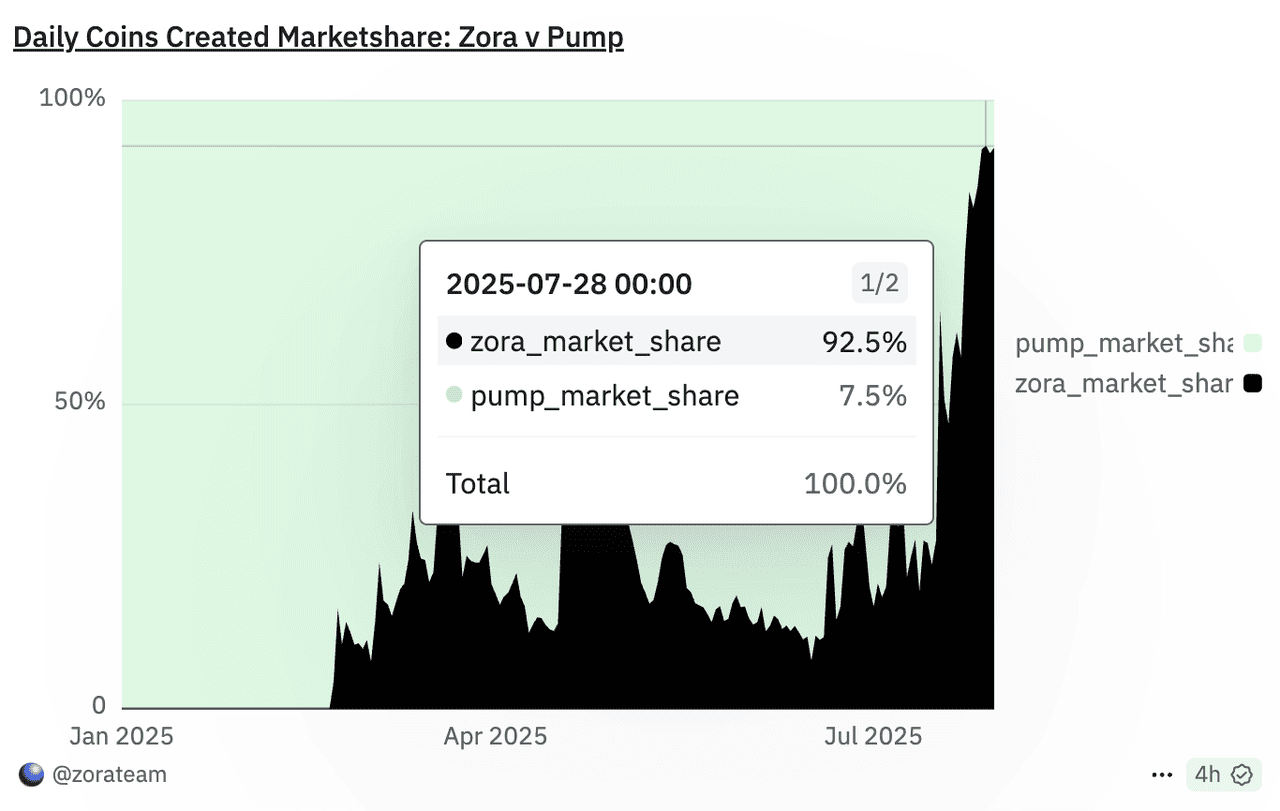
Task: Click the @zorateam author link
Action: click(109, 774)
